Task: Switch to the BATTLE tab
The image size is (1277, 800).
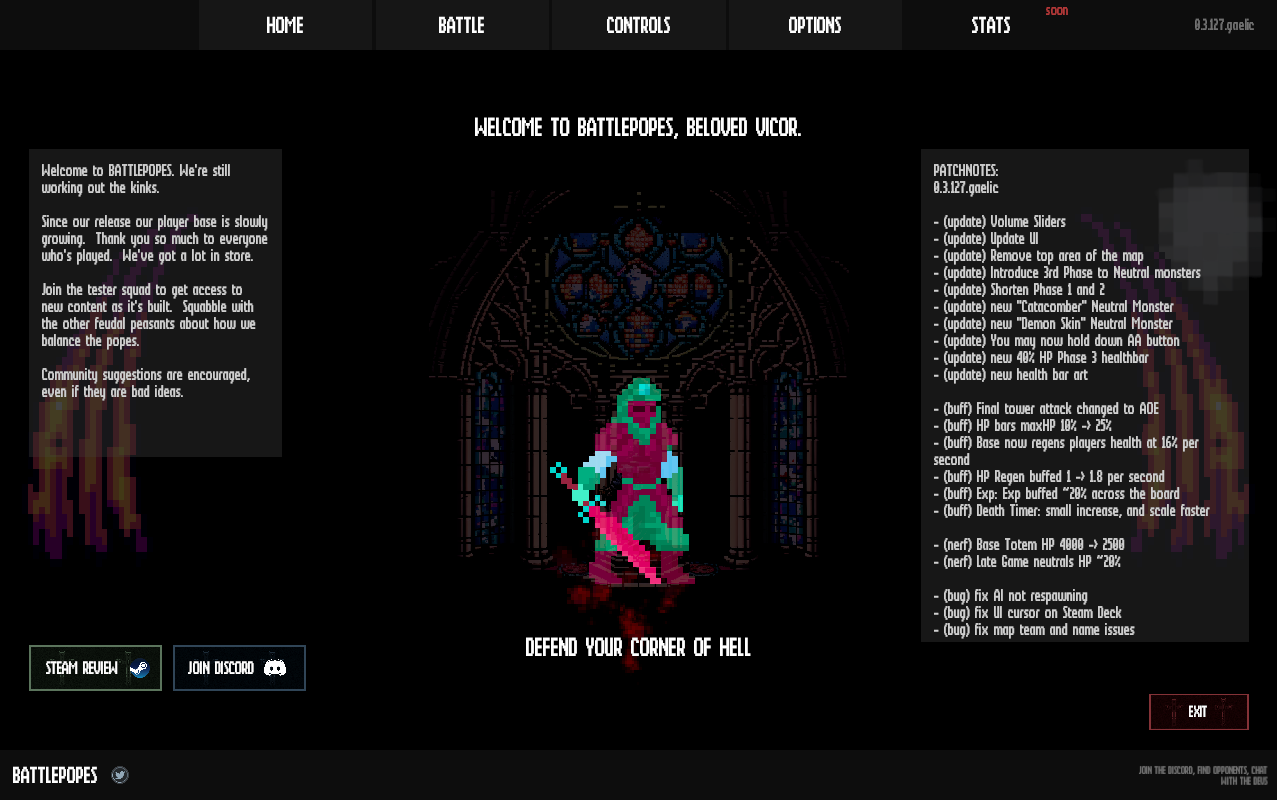Action: click(x=462, y=25)
